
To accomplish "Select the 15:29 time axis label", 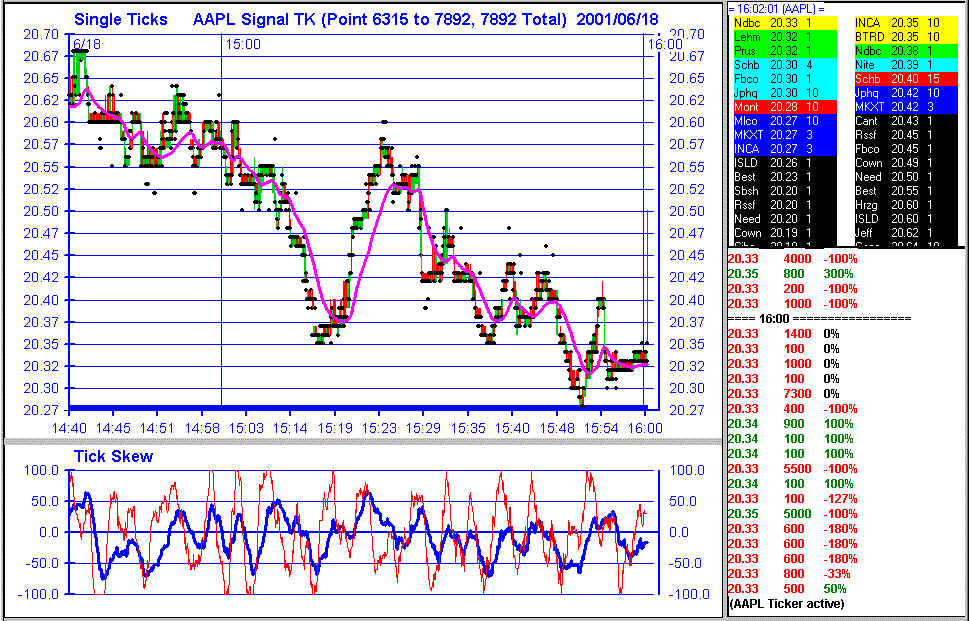I will coord(423,428).
